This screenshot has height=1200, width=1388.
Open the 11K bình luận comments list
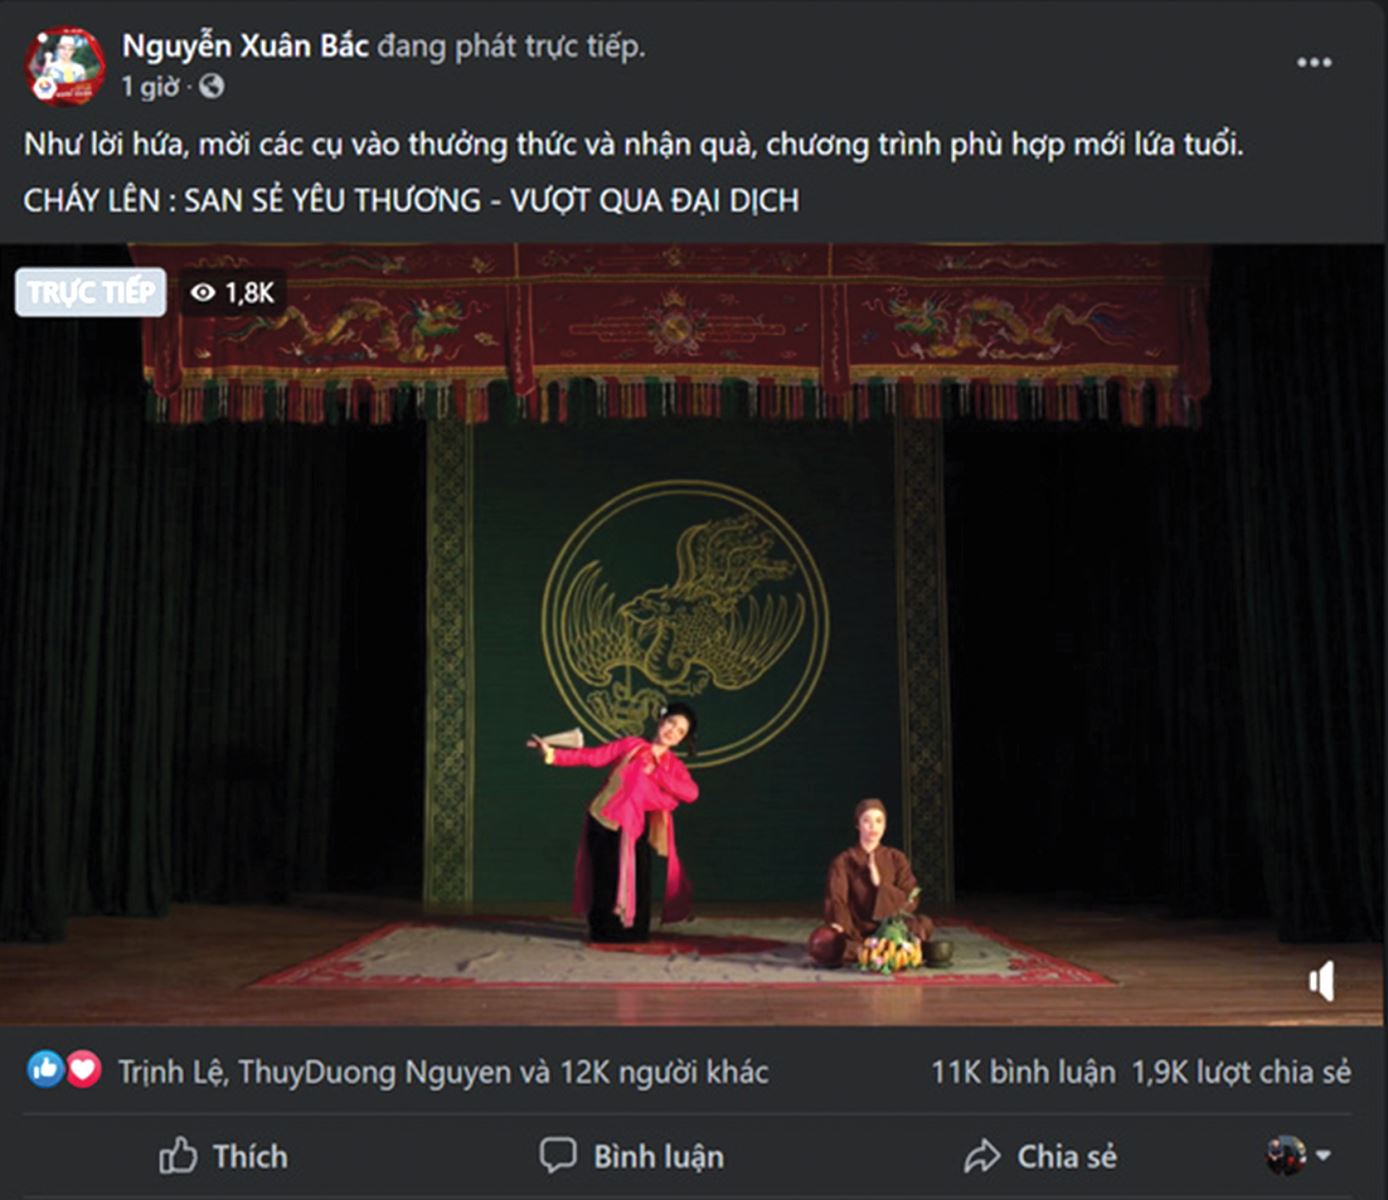point(1023,1072)
